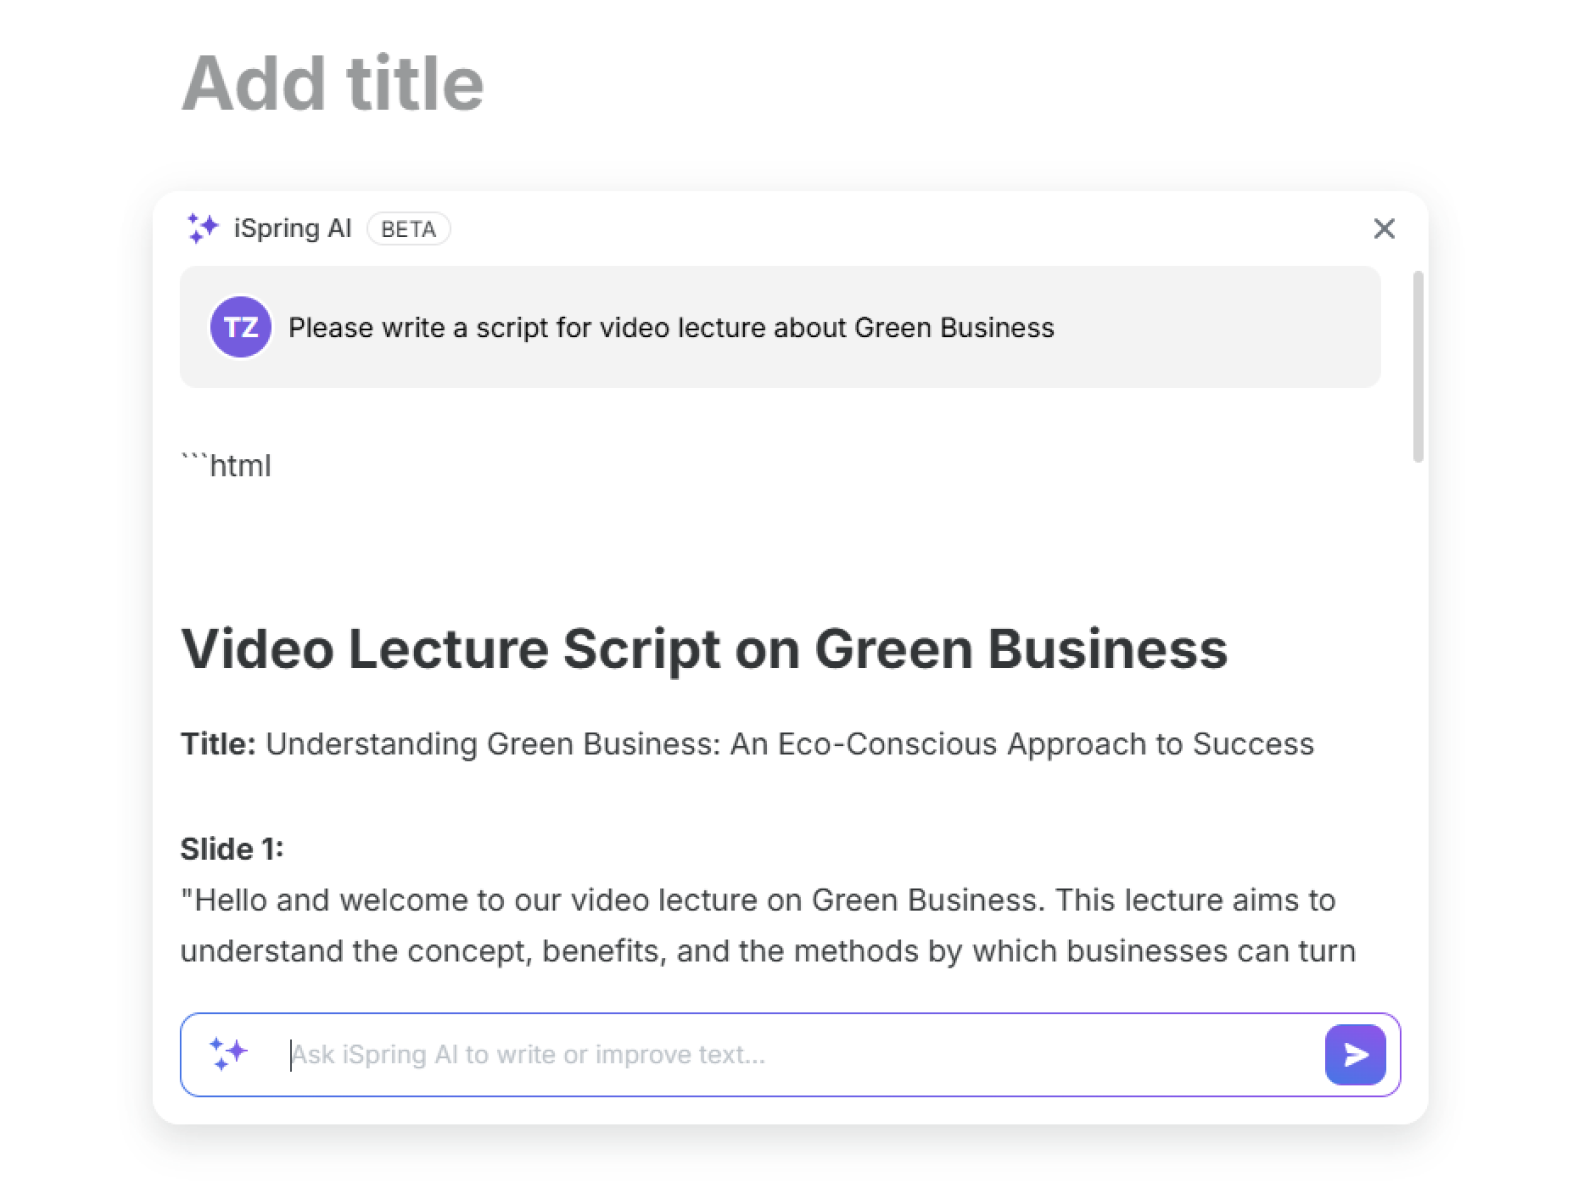The height and width of the screenshot is (1188, 1584).
Task: Click the ```html text line
Action: click(x=226, y=465)
